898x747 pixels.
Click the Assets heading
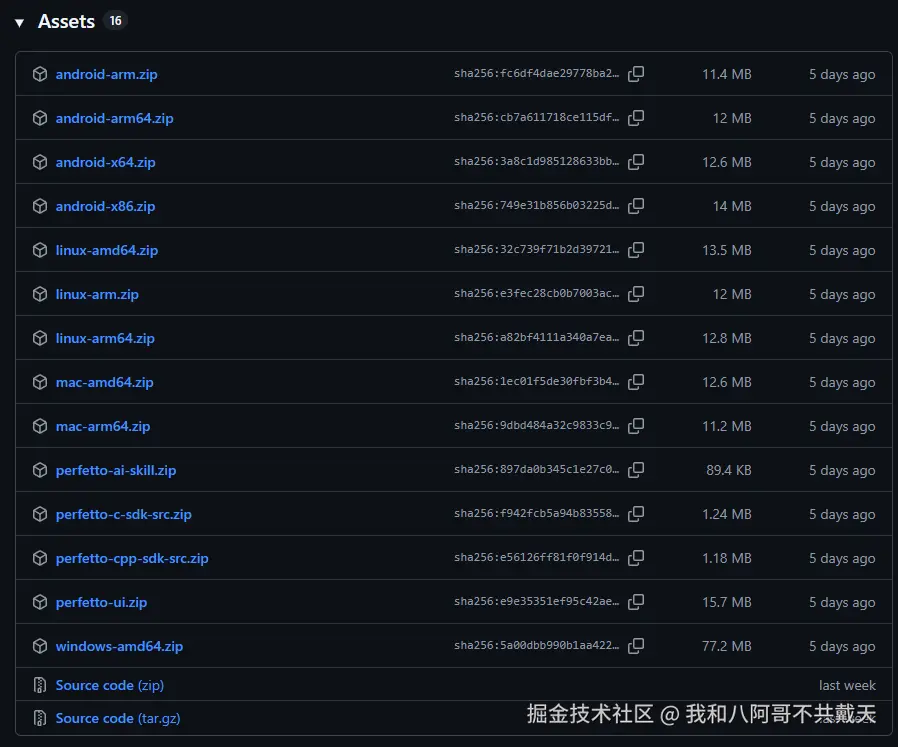tap(66, 22)
